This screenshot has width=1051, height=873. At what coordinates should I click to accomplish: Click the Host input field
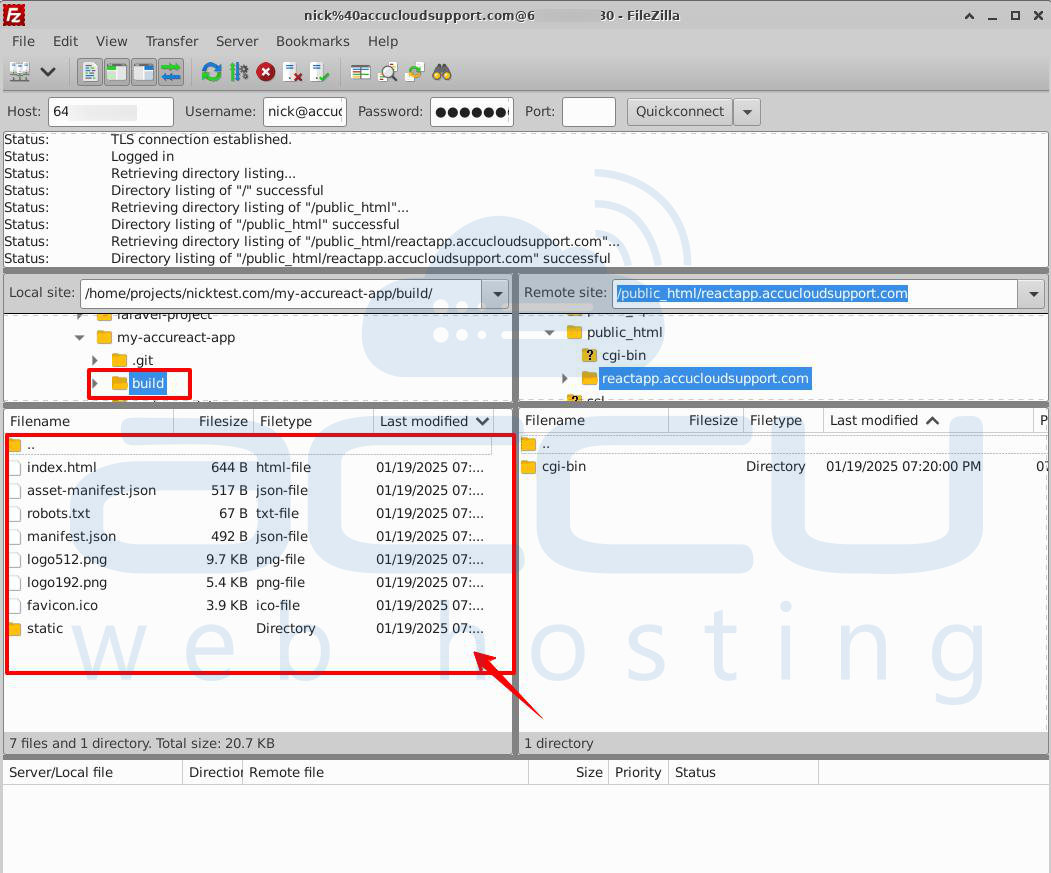point(111,112)
